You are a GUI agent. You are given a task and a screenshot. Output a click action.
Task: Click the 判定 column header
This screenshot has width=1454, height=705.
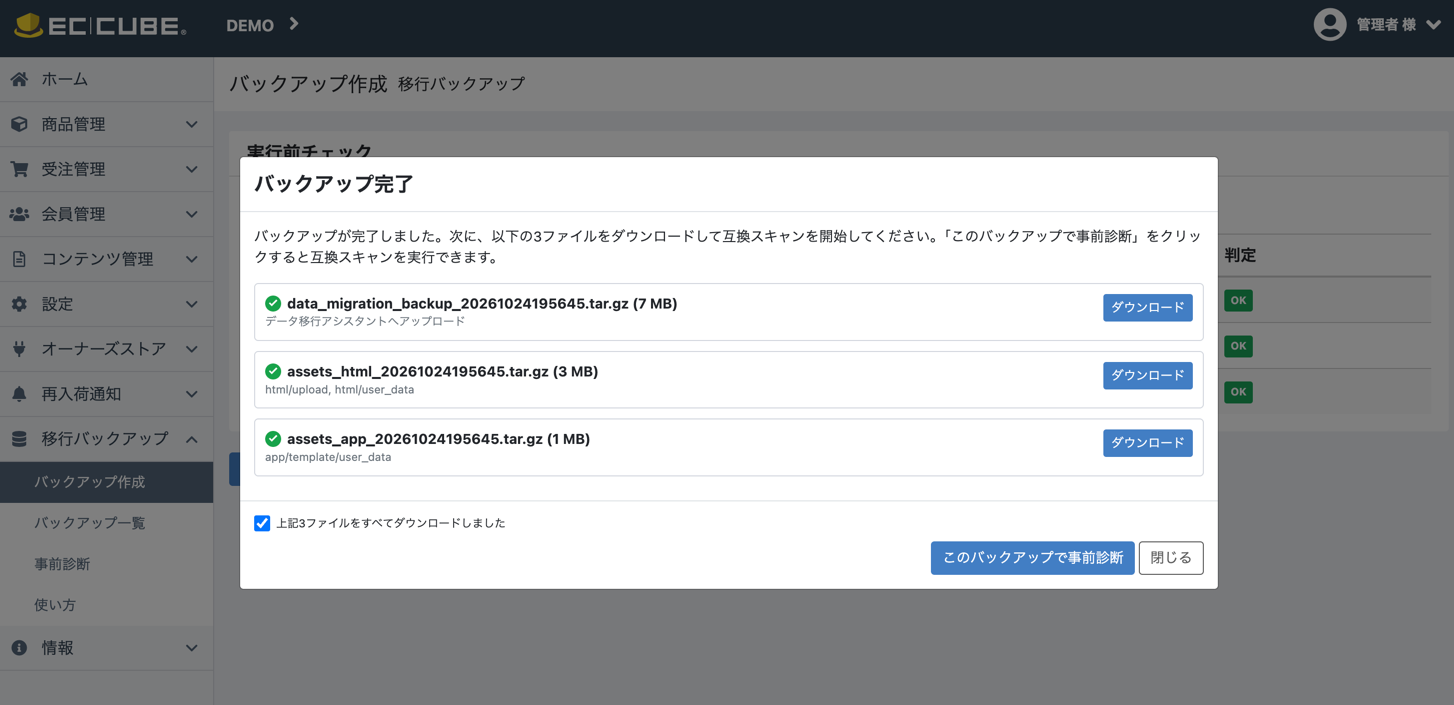tap(1240, 255)
